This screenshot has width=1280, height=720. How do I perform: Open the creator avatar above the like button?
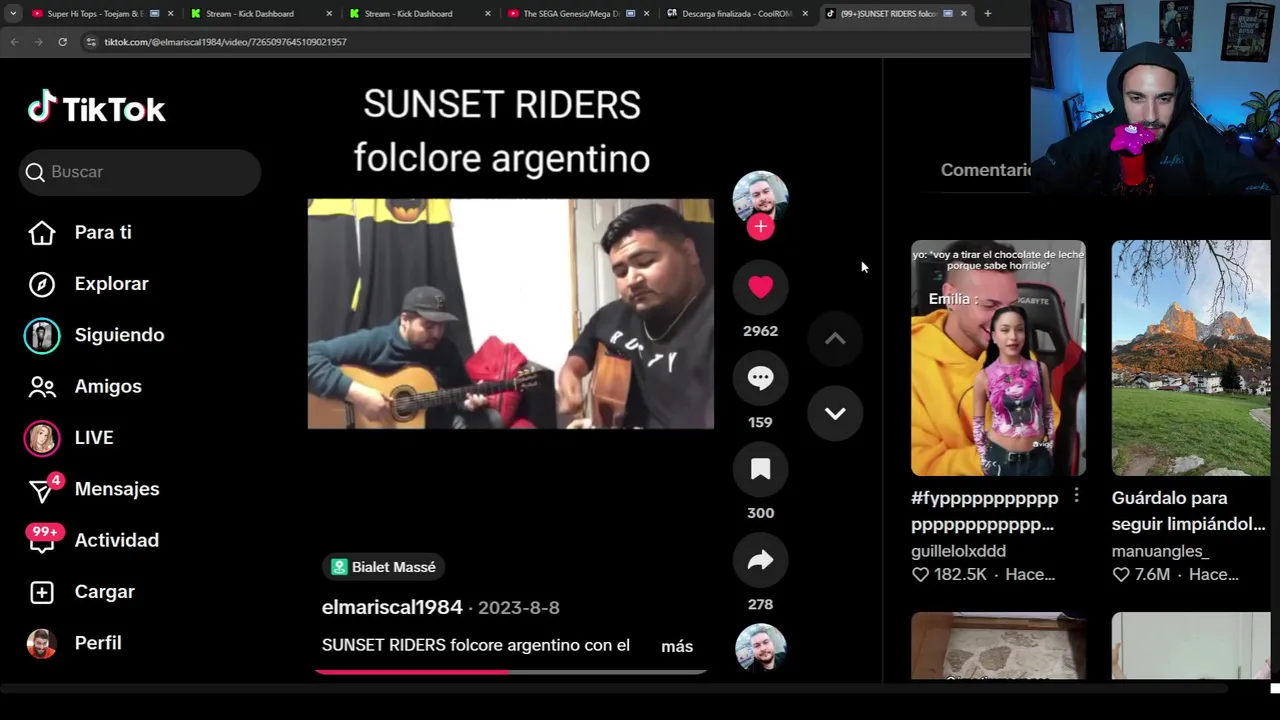click(x=760, y=197)
